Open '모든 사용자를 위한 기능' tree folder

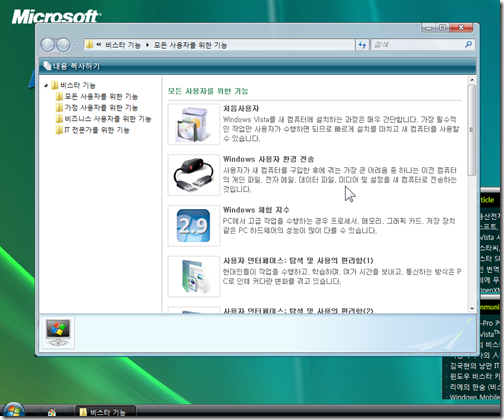(101, 97)
